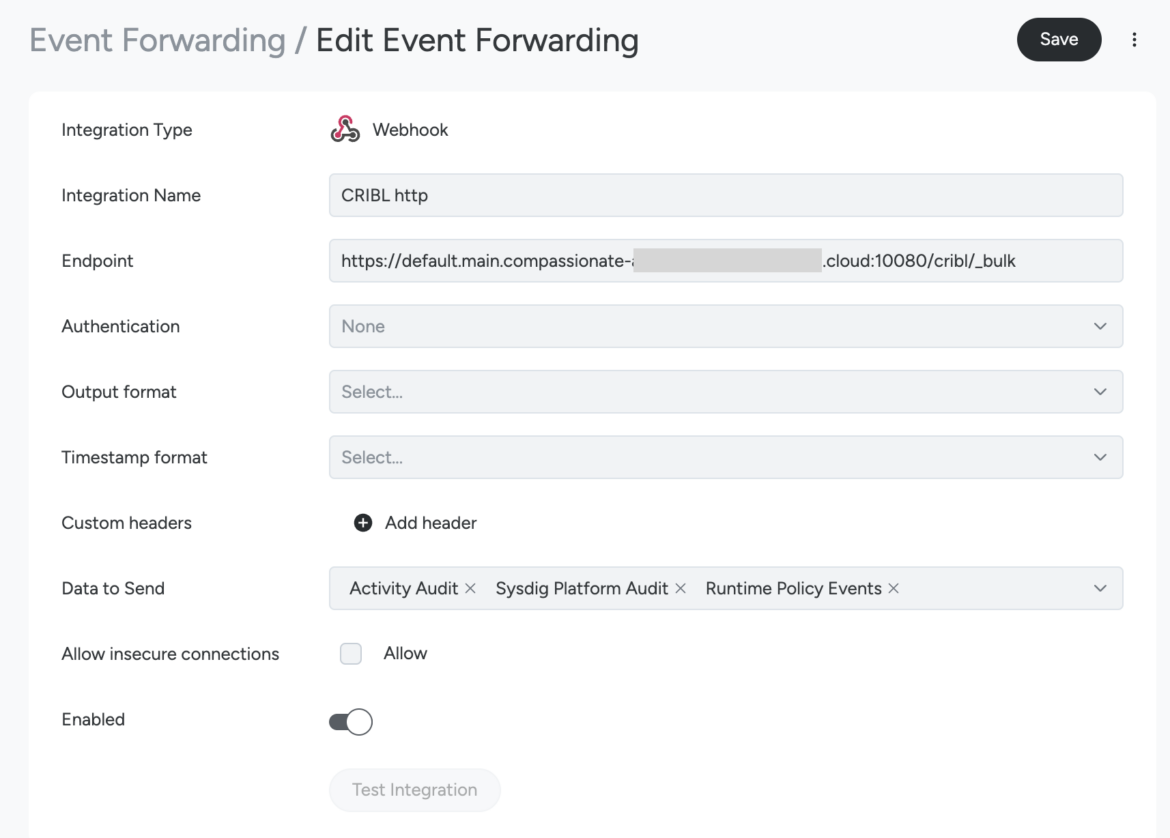The width and height of the screenshot is (1170, 838).
Task: Open the Output format dropdown
Action: [725, 392]
